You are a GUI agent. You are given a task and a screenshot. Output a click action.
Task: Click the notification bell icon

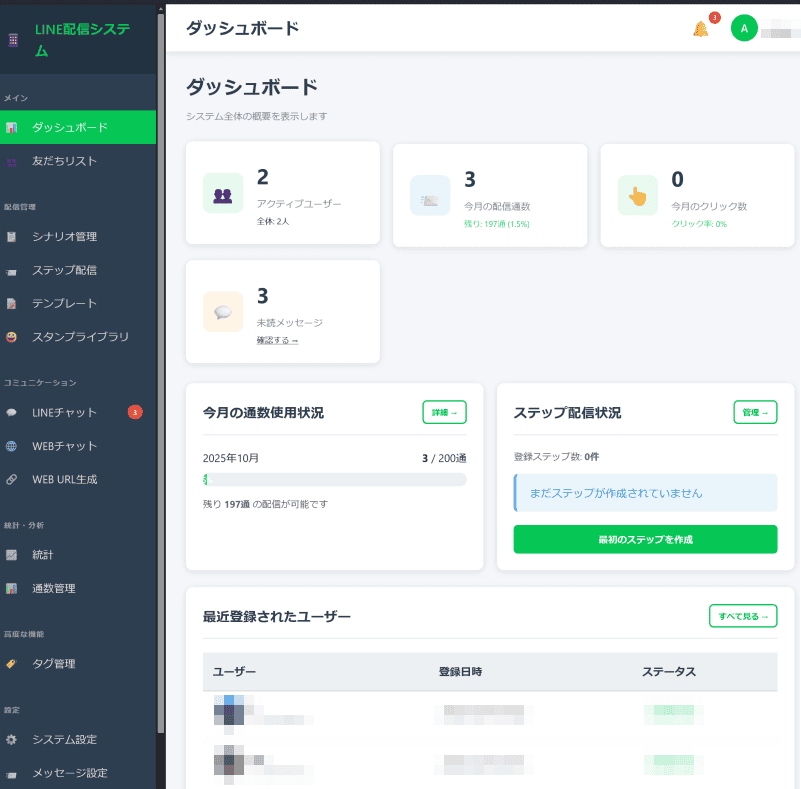[x=700, y=29]
